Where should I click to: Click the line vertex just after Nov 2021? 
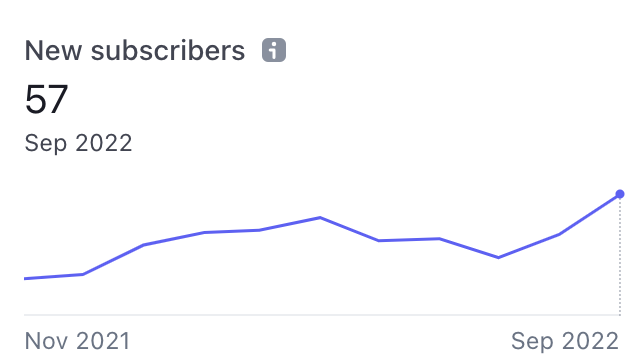83,274
